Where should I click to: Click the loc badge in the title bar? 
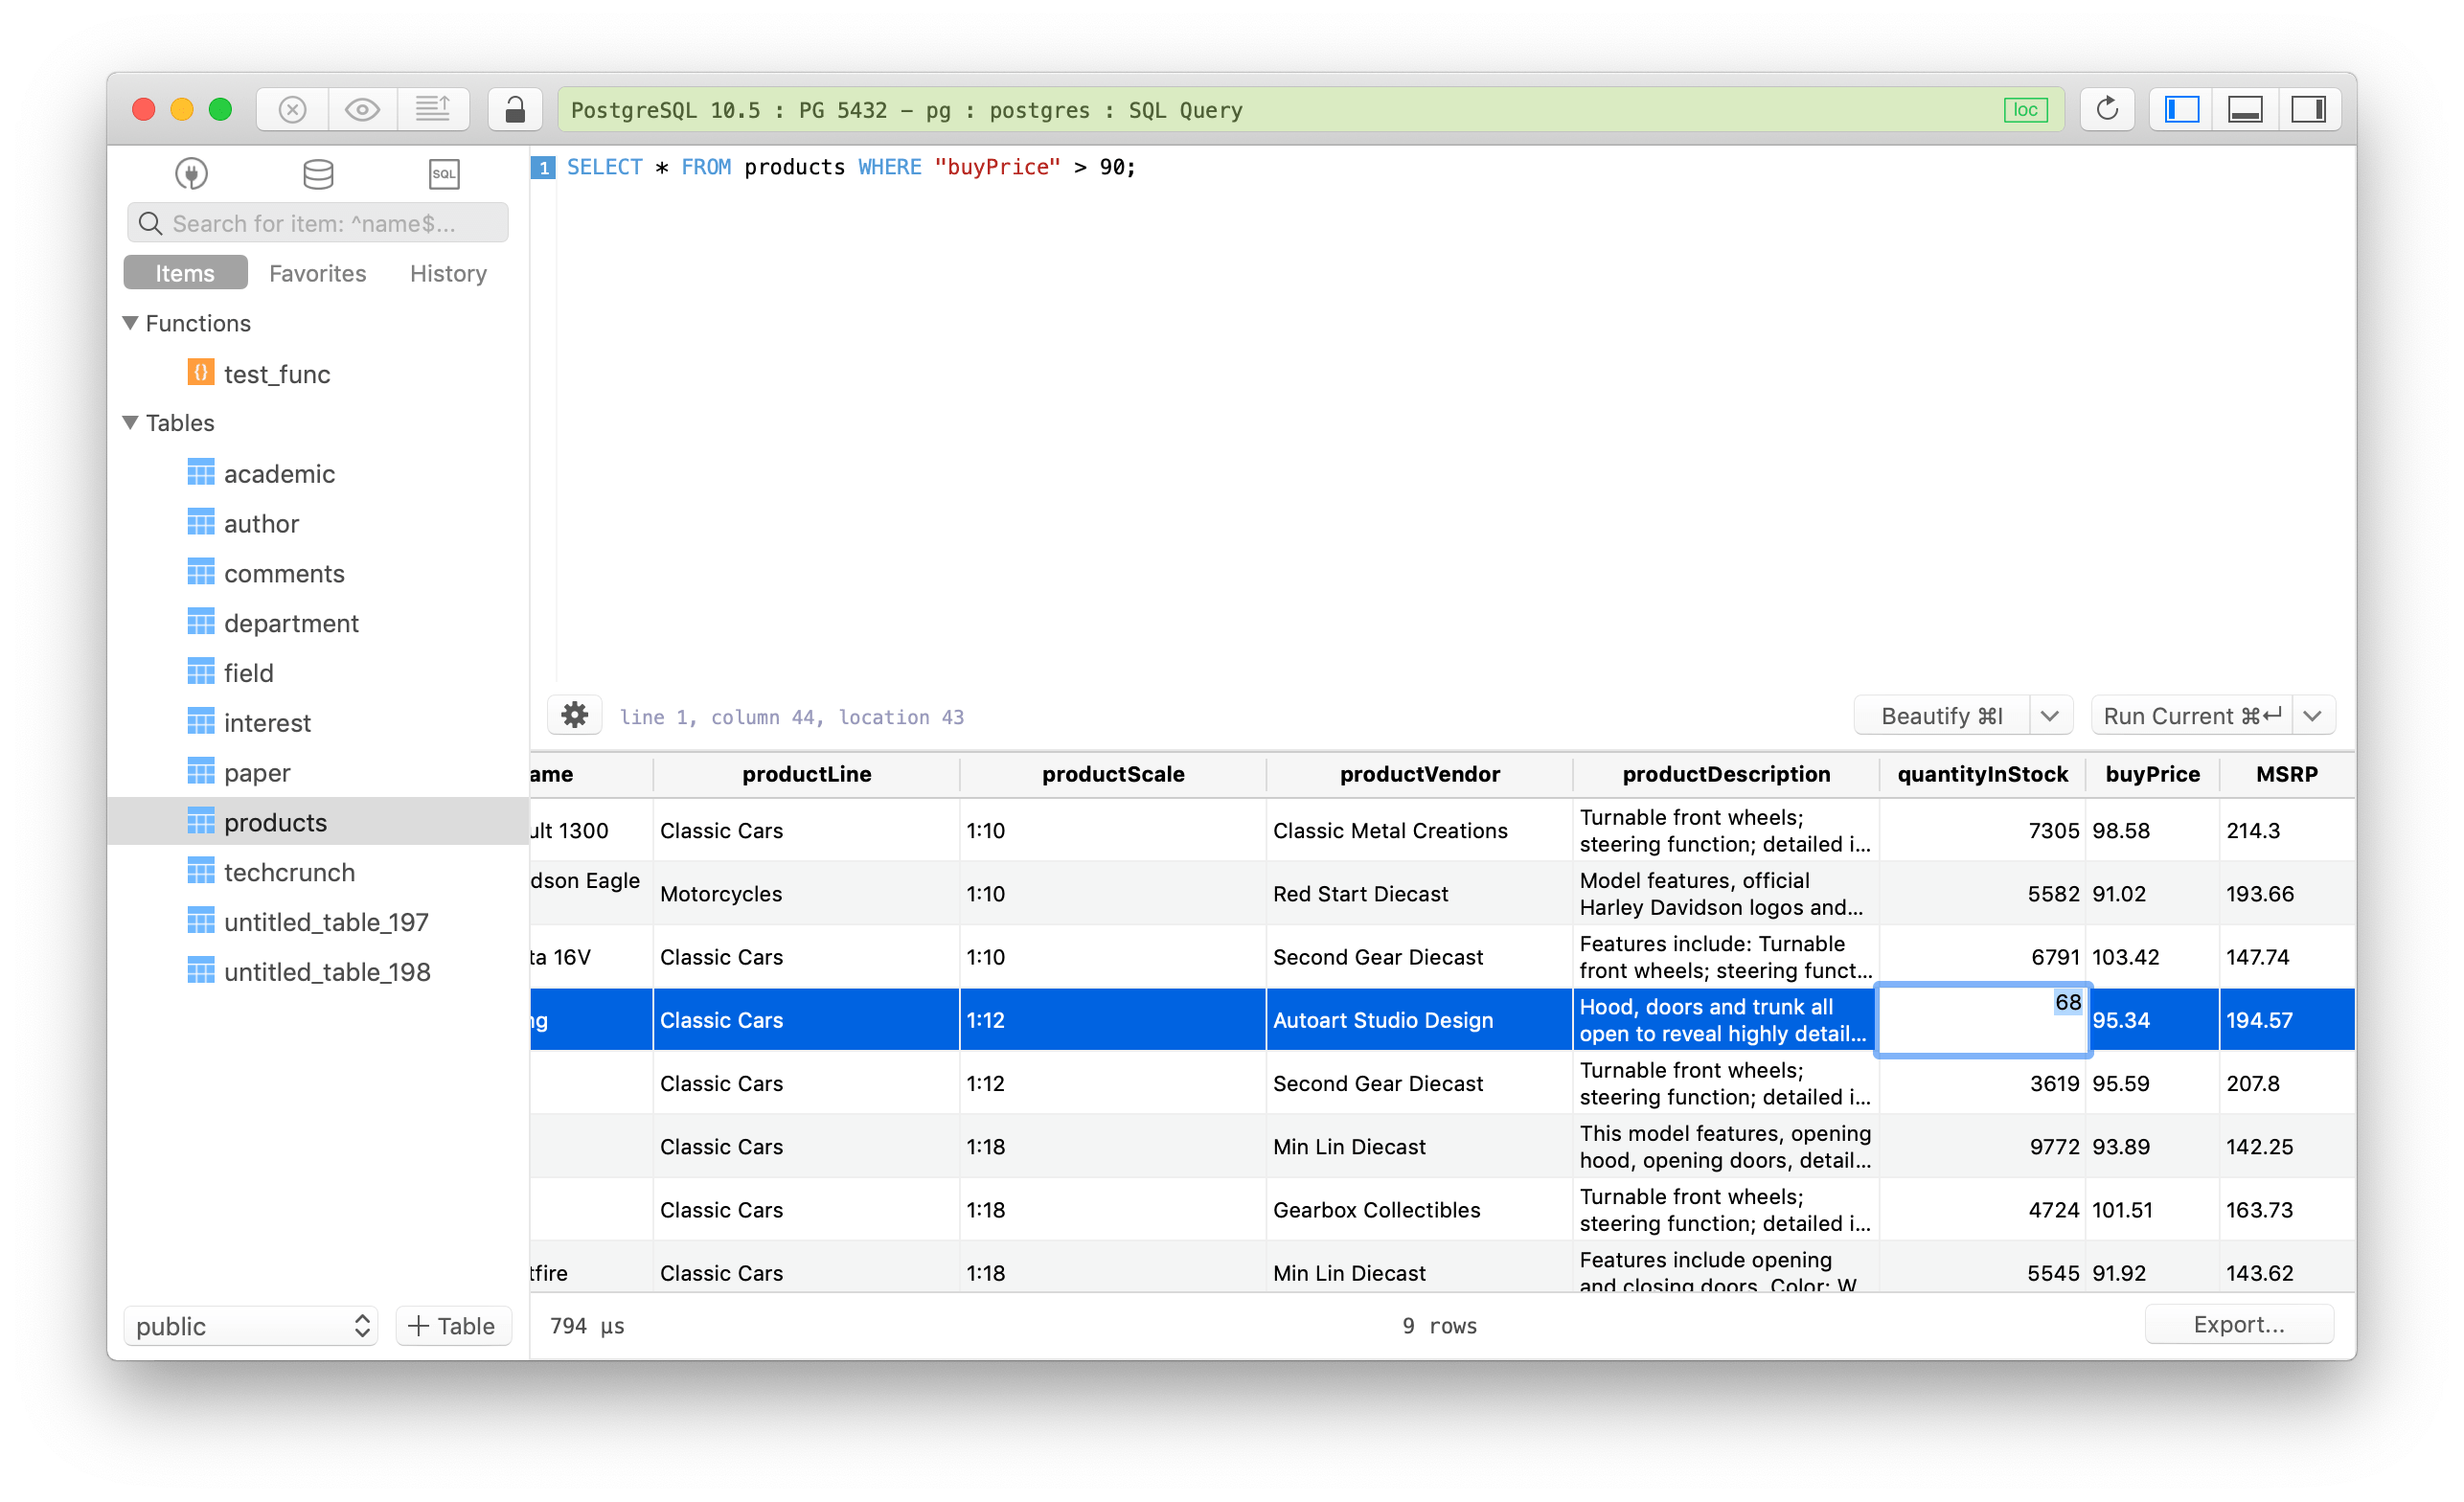2025,110
